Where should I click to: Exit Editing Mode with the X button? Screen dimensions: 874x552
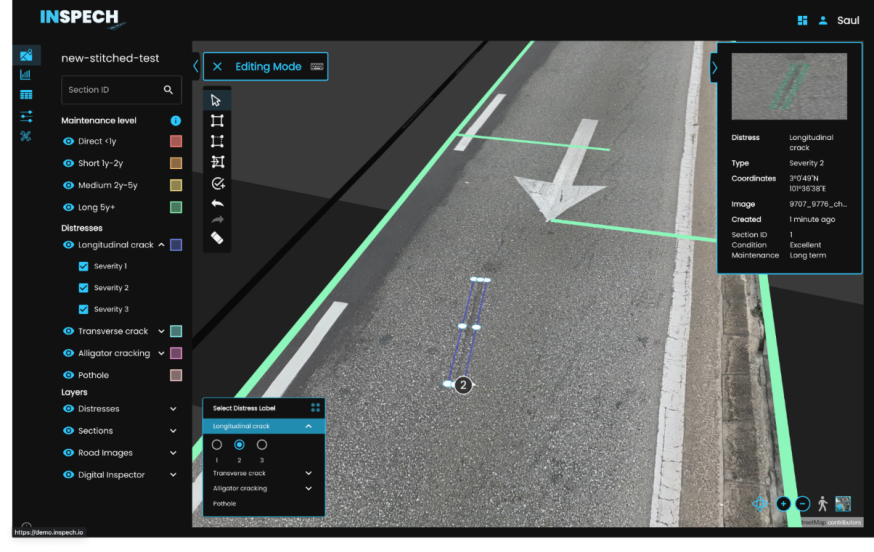(217, 67)
